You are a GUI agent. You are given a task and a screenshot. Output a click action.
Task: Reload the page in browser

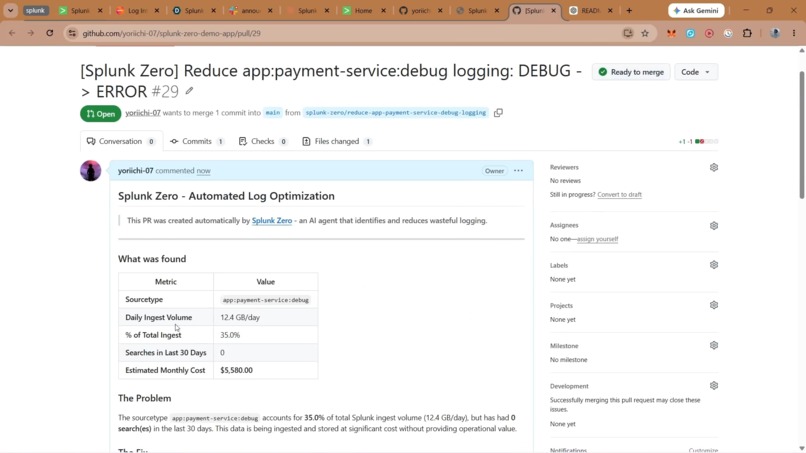49,33
